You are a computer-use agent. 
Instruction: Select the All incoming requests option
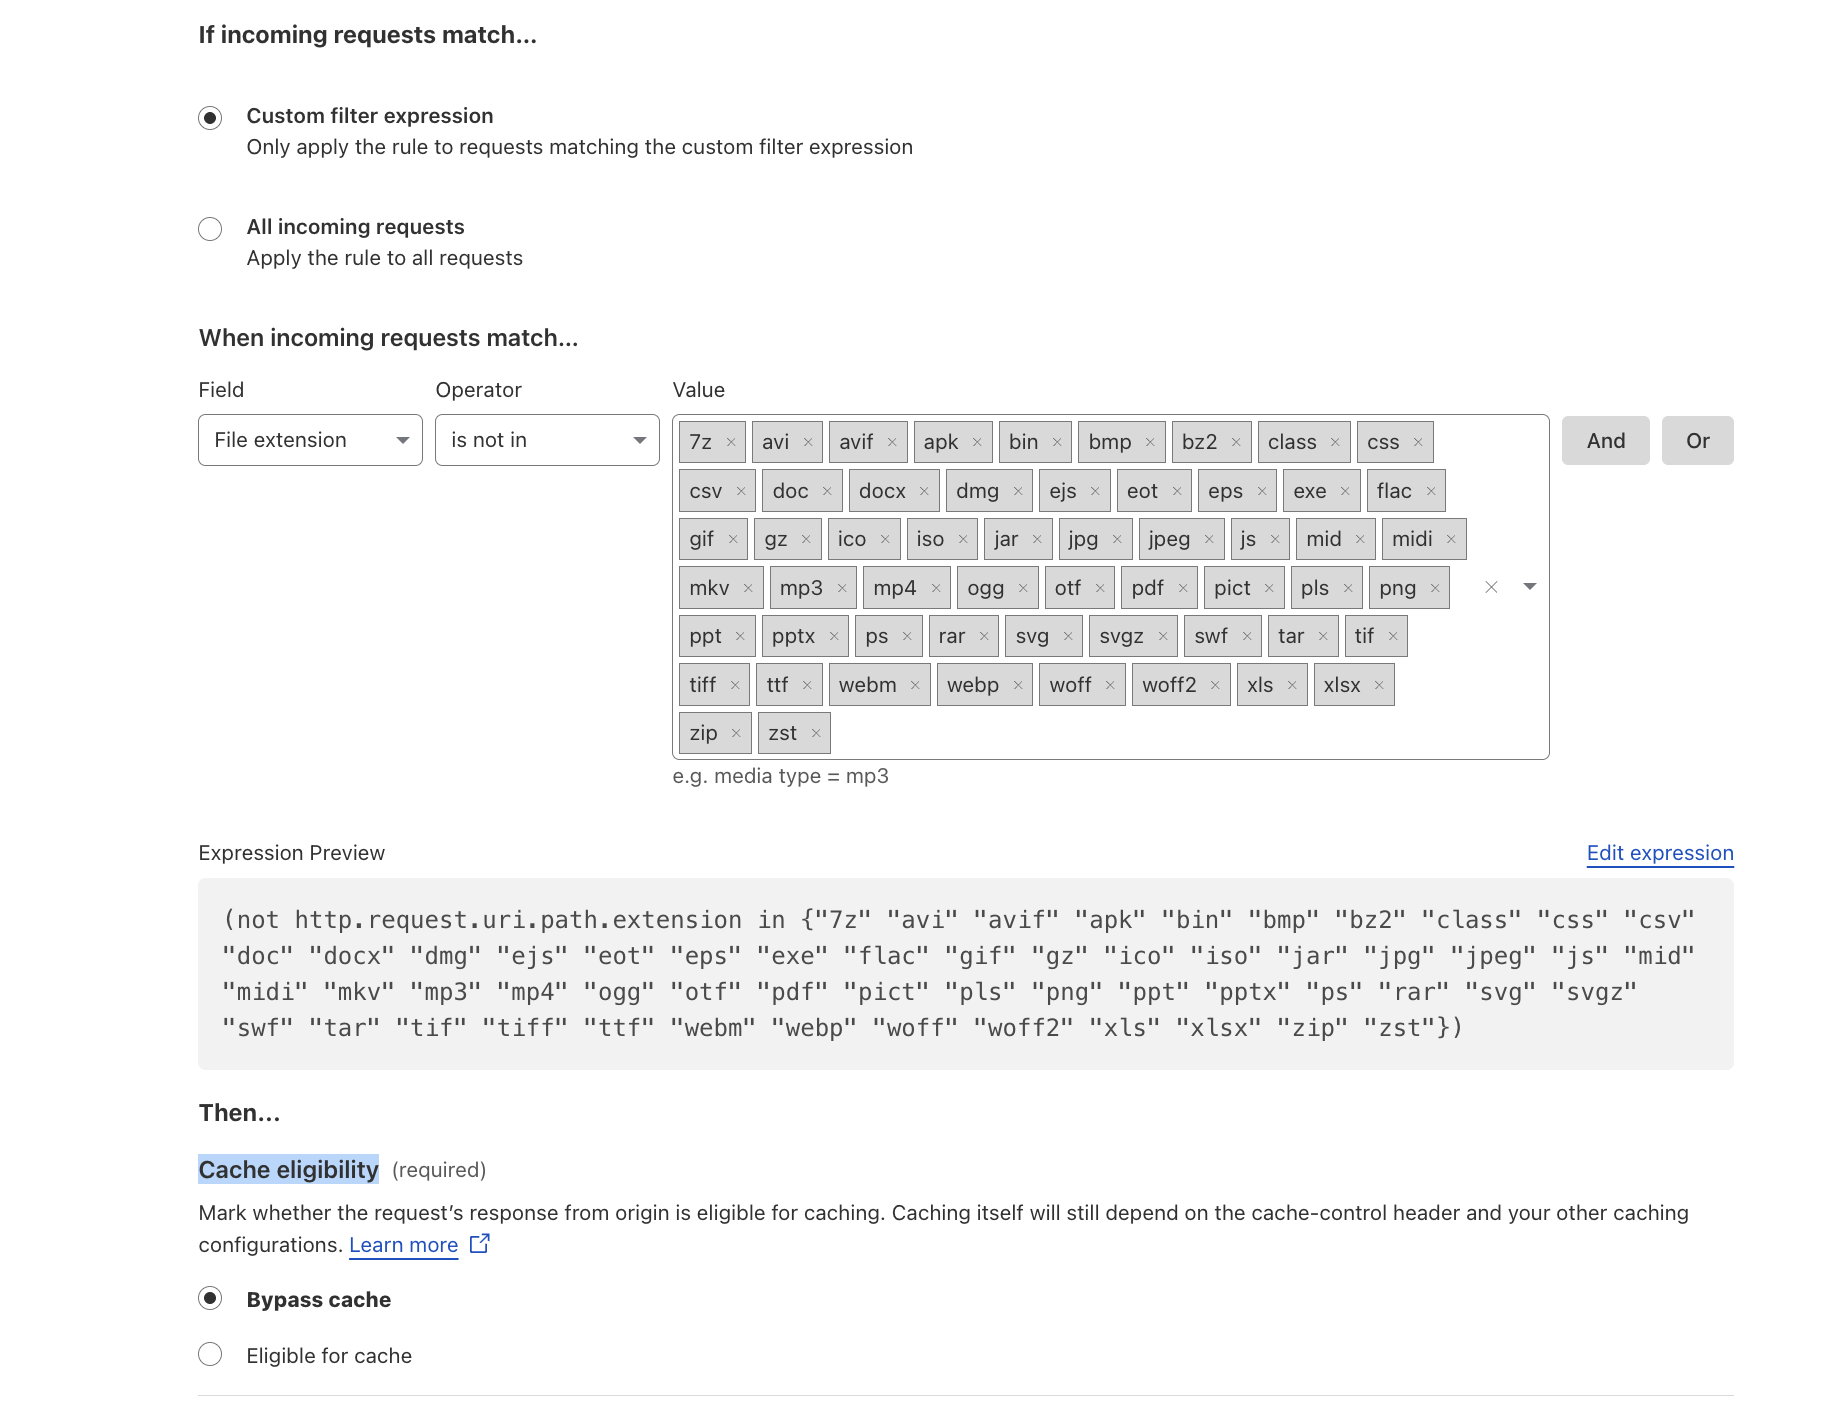[x=210, y=229]
